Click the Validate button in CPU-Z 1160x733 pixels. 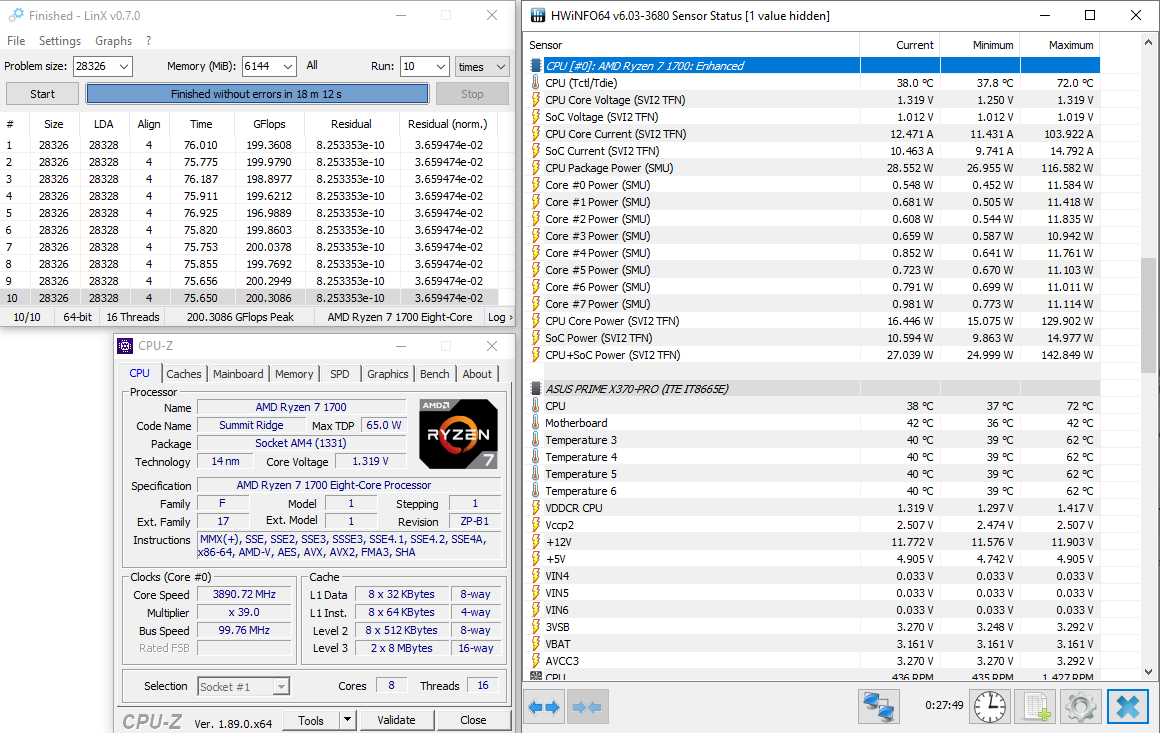click(x=396, y=720)
